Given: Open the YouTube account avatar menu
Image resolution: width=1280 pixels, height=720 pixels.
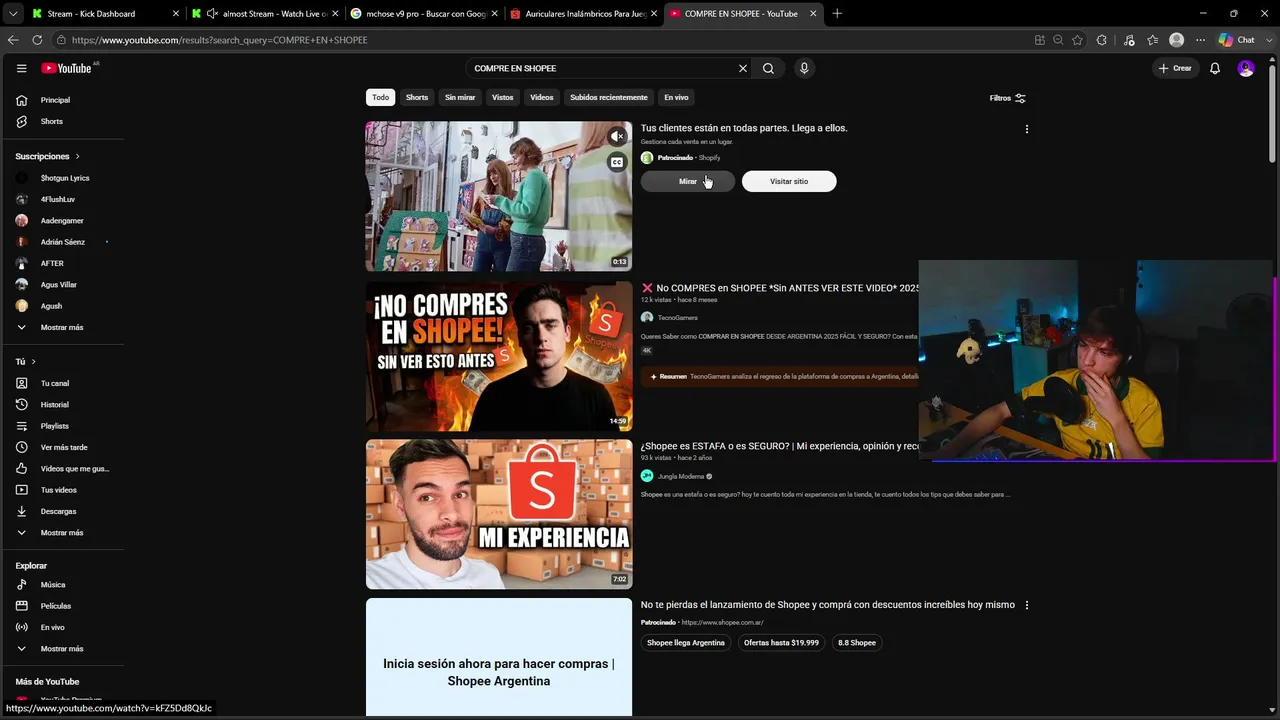Looking at the screenshot, I should 1246,68.
